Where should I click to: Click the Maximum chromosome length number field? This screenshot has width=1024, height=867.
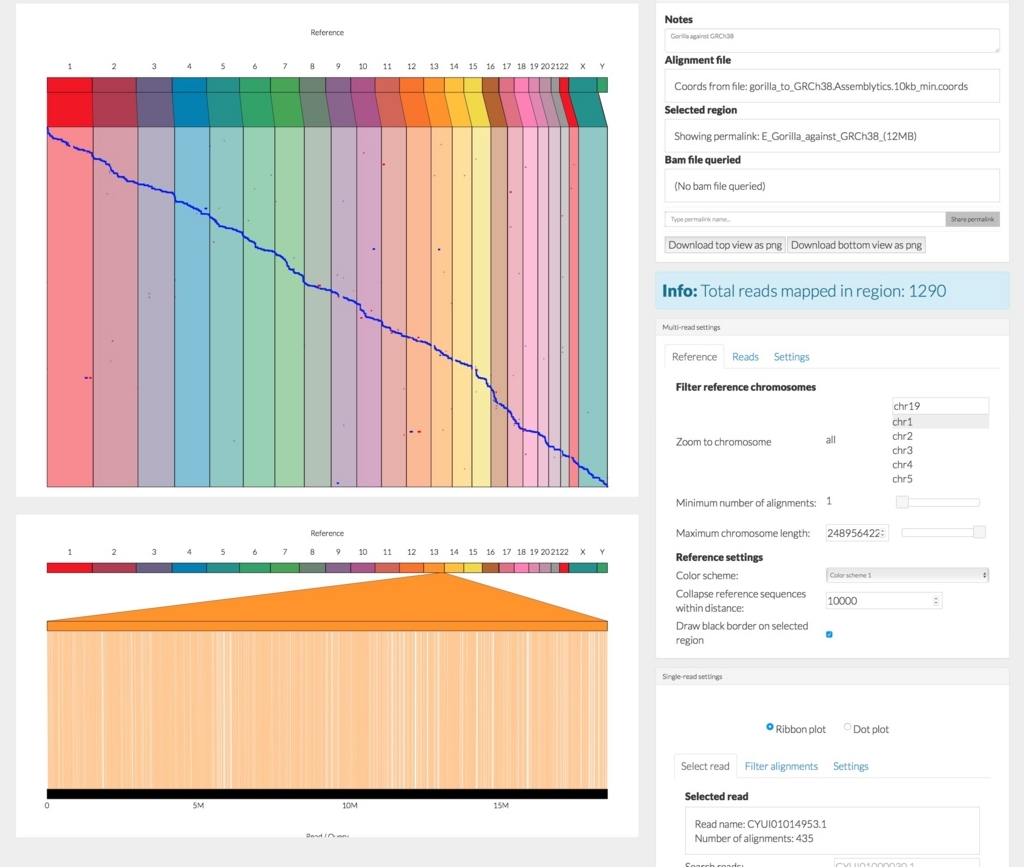857,533
